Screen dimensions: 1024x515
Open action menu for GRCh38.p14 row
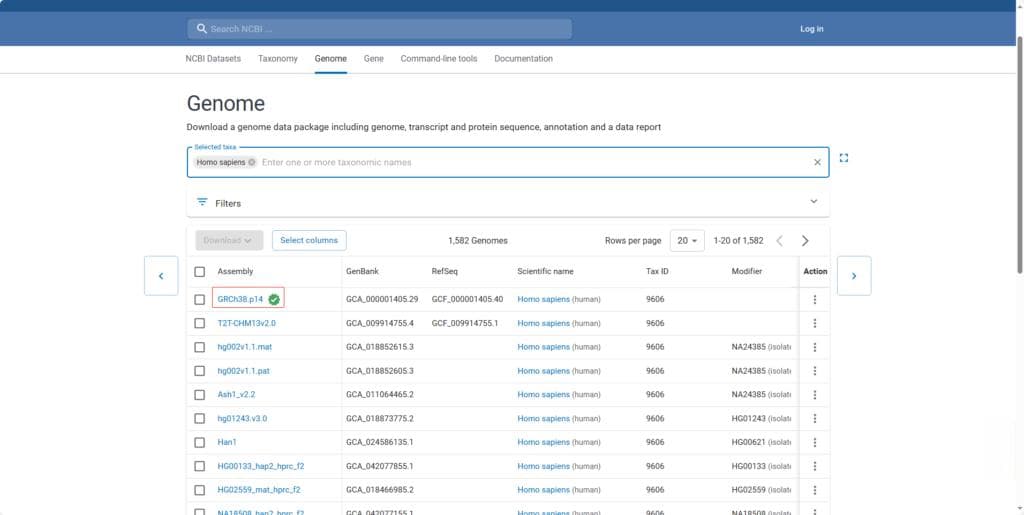tap(814, 300)
